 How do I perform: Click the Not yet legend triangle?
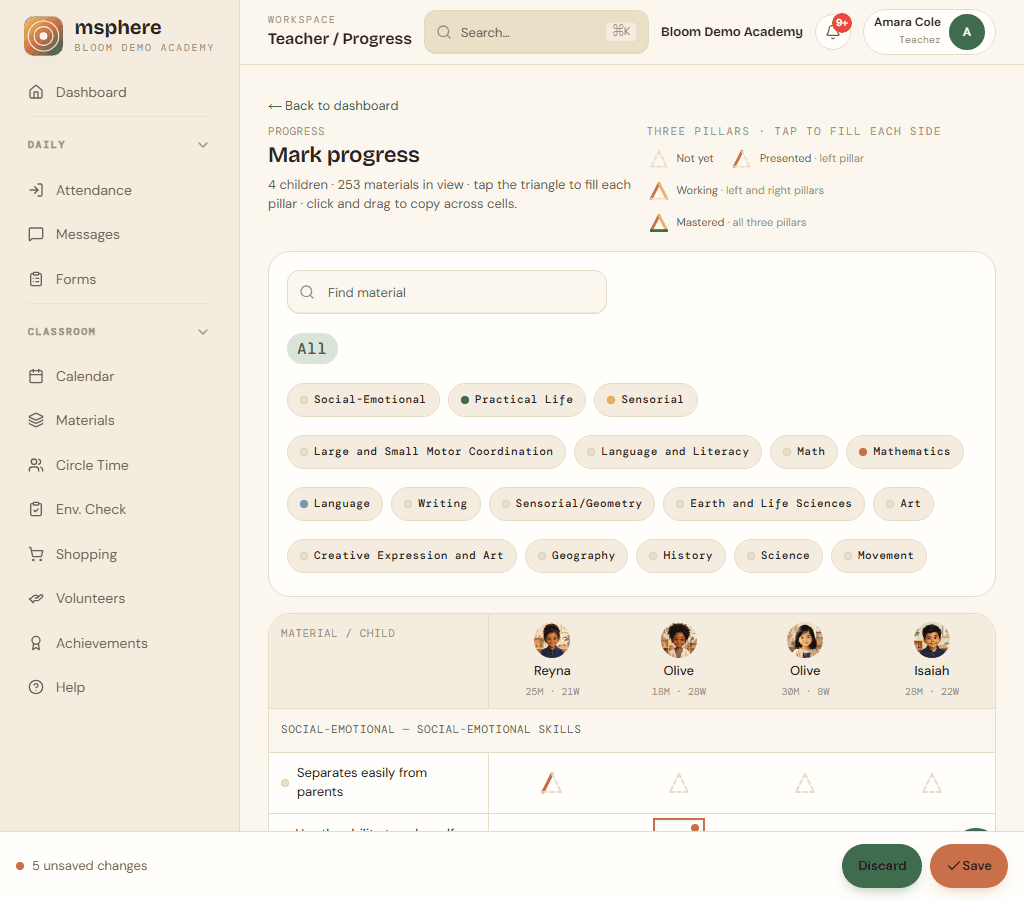(659, 159)
